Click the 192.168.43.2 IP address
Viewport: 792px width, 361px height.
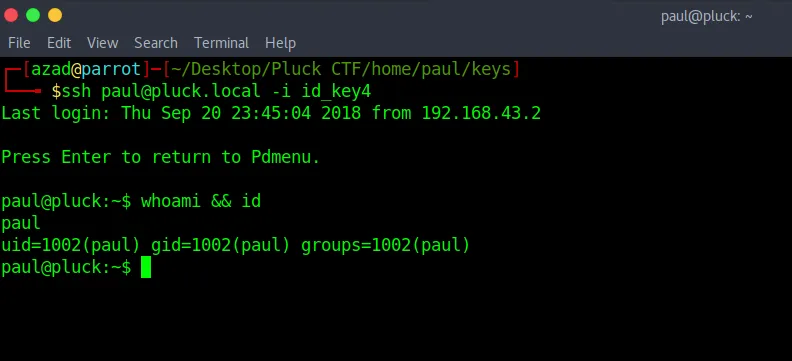[x=481, y=113]
